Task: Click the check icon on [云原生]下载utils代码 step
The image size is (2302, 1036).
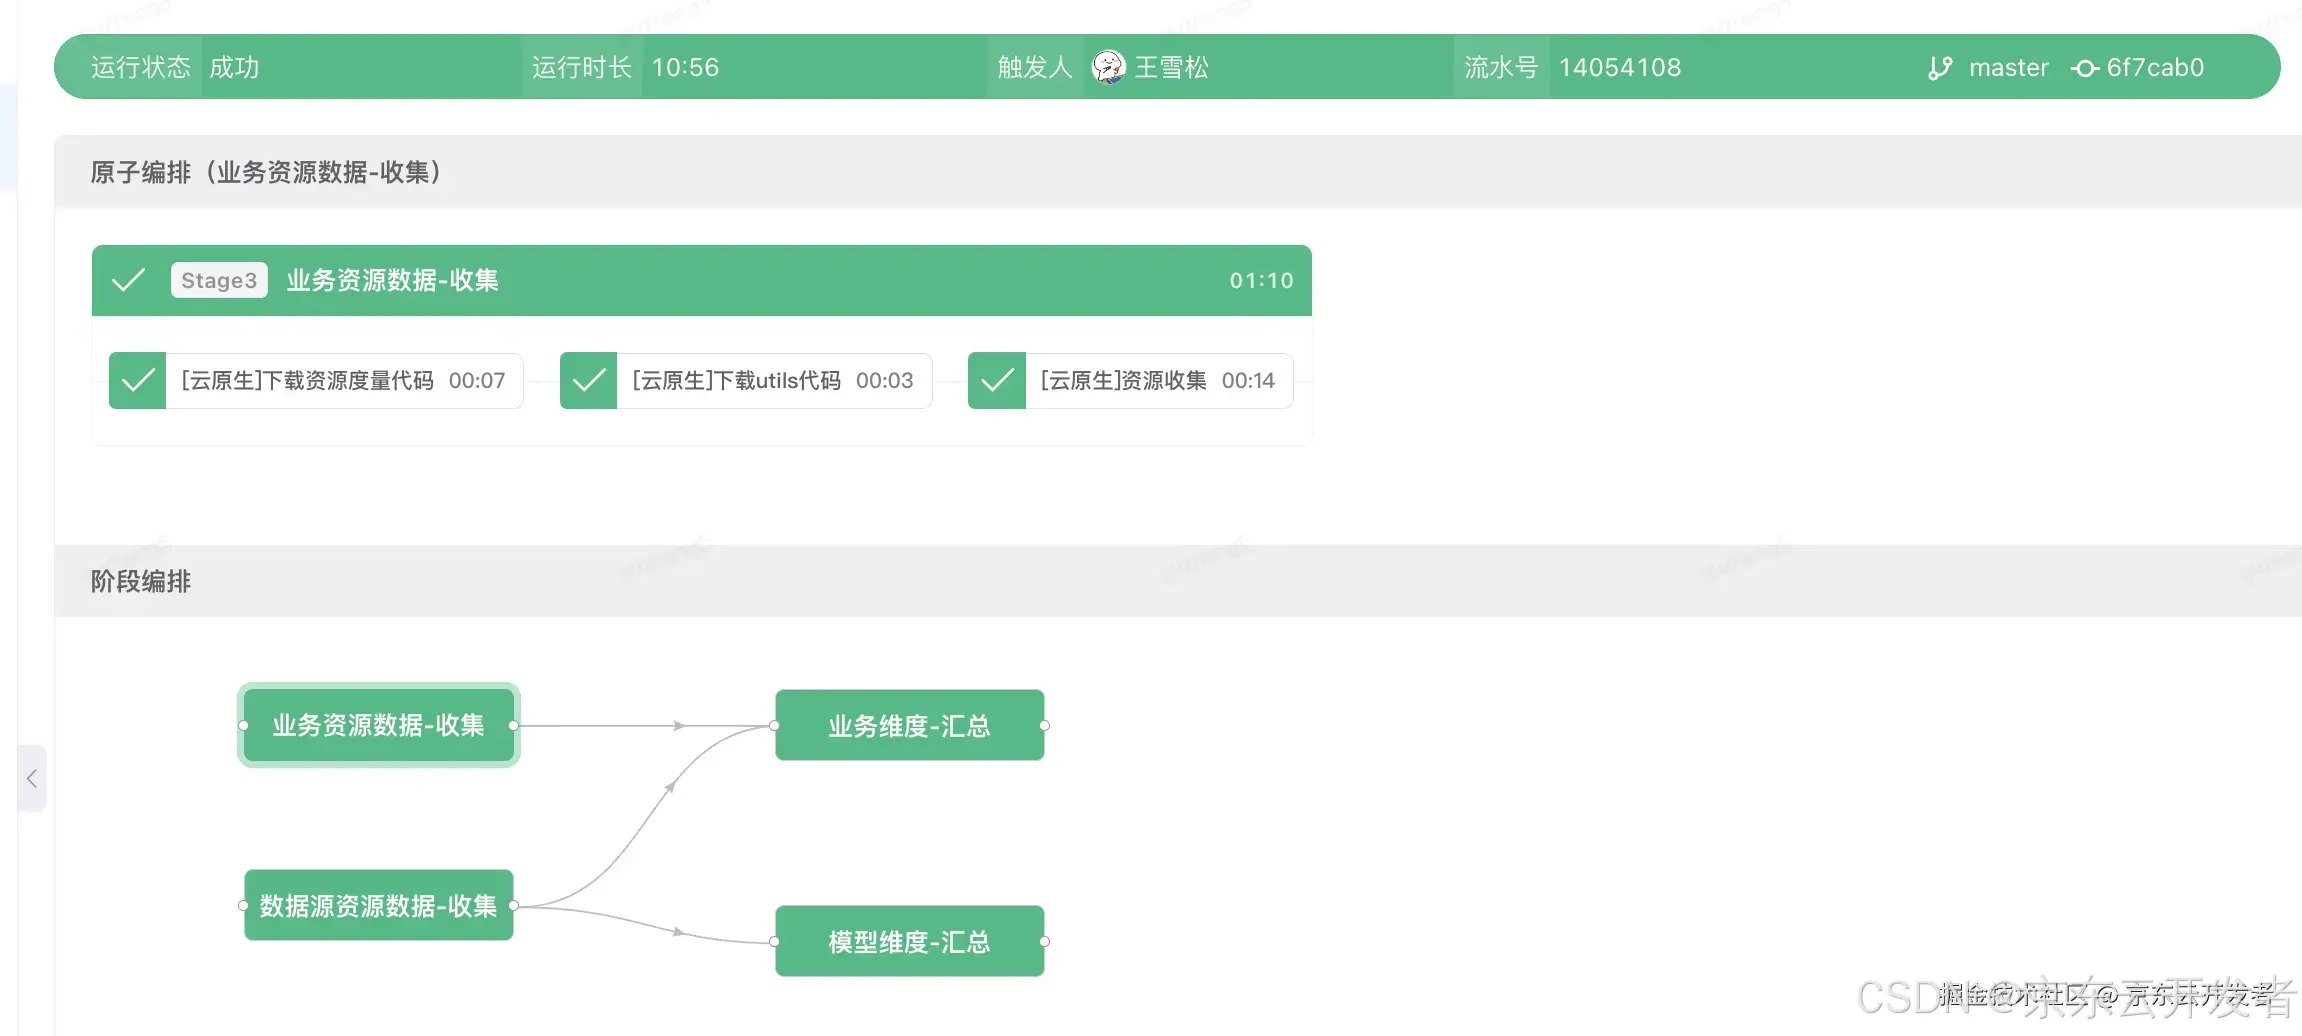Action: pos(588,380)
